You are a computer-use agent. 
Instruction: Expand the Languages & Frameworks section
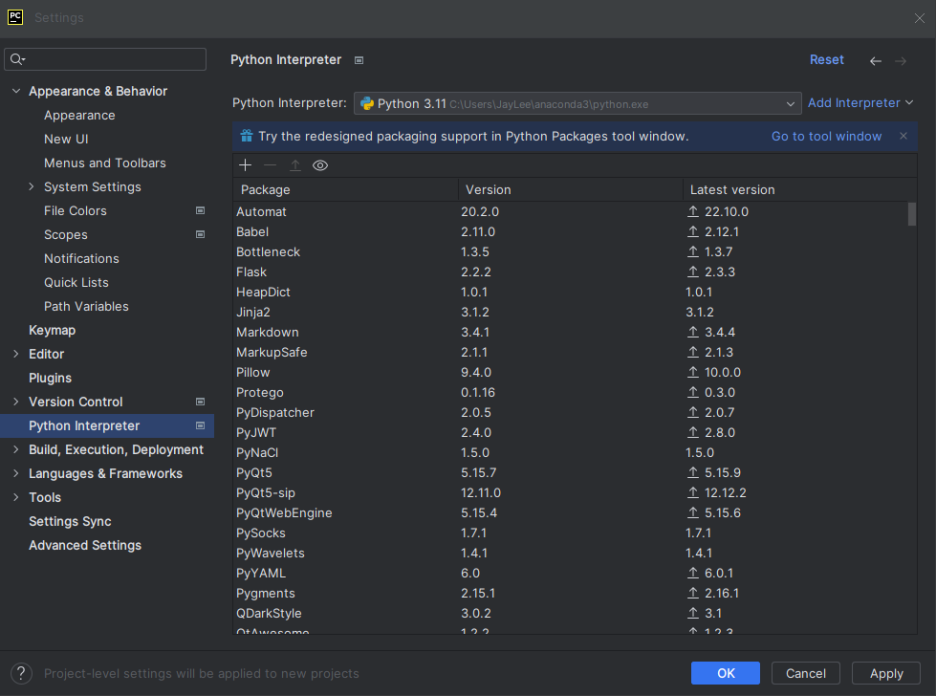click(x=16, y=473)
